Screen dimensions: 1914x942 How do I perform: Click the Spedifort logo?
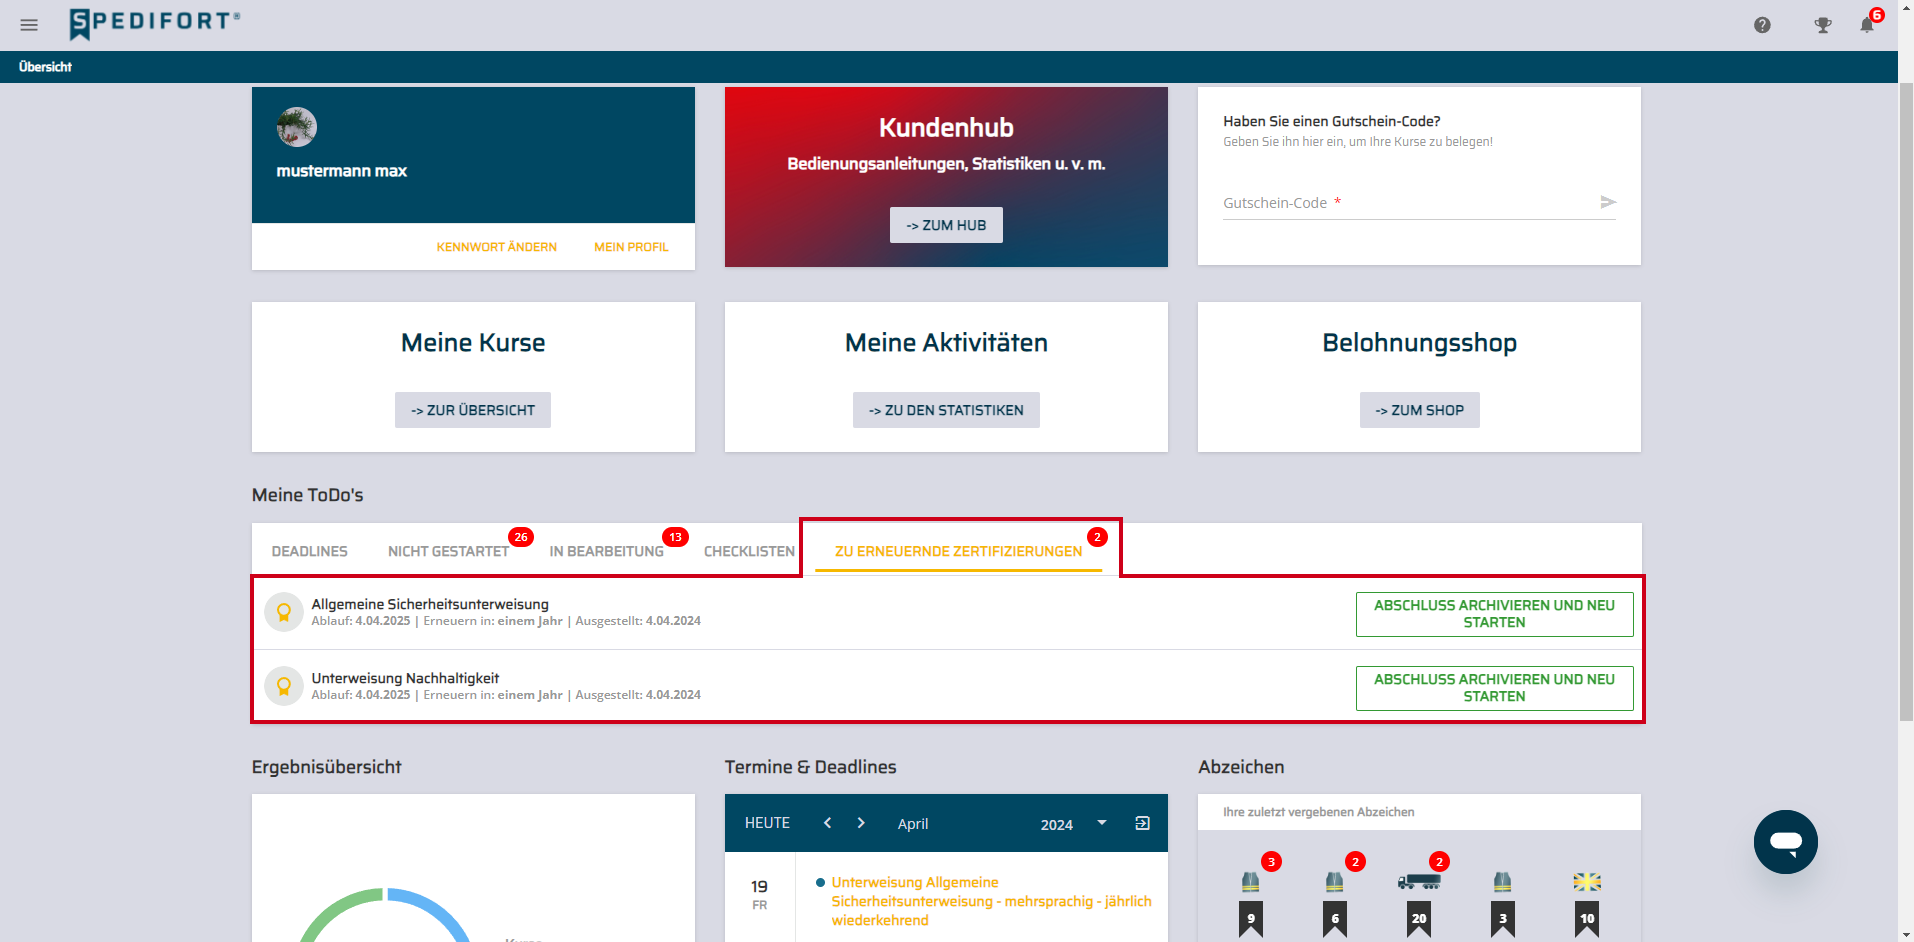point(155,23)
